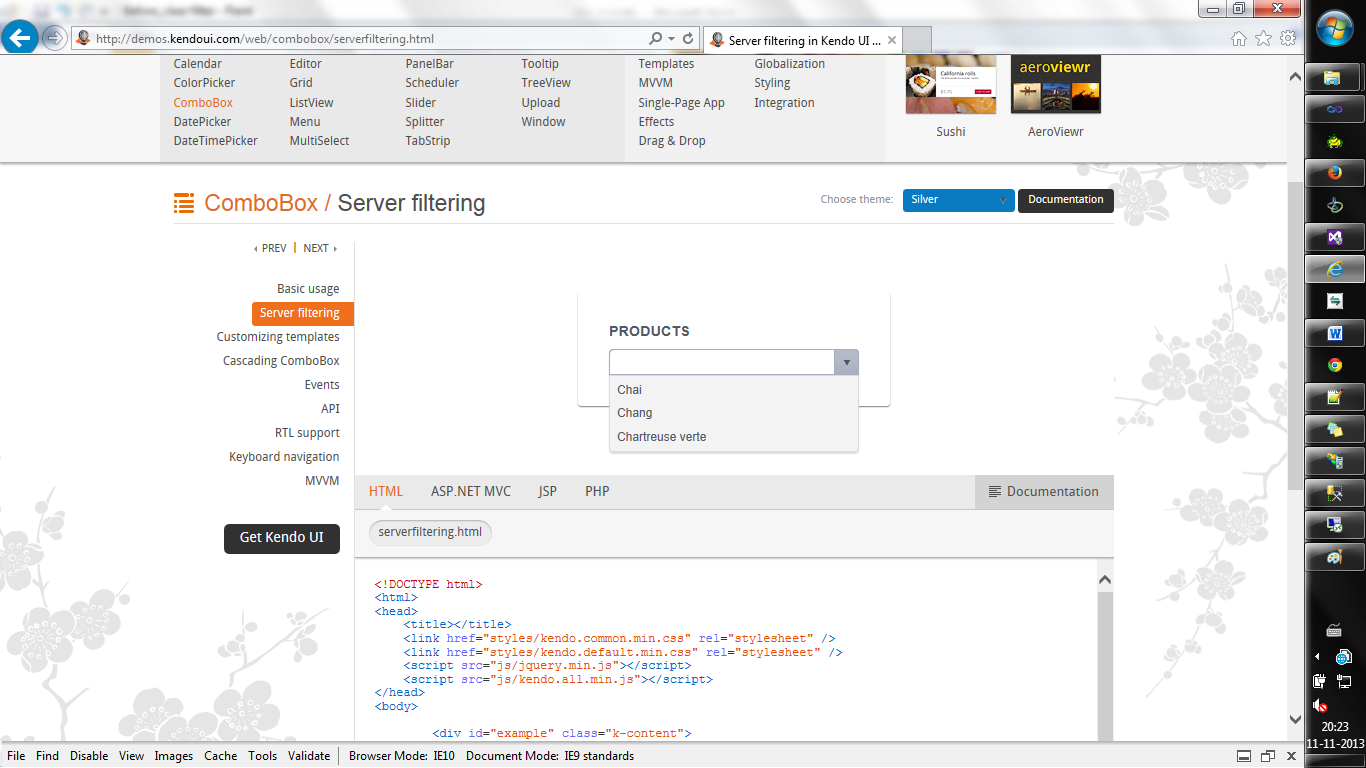
Task: Click the search magnifier in address bar
Action: [x=655, y=39]
